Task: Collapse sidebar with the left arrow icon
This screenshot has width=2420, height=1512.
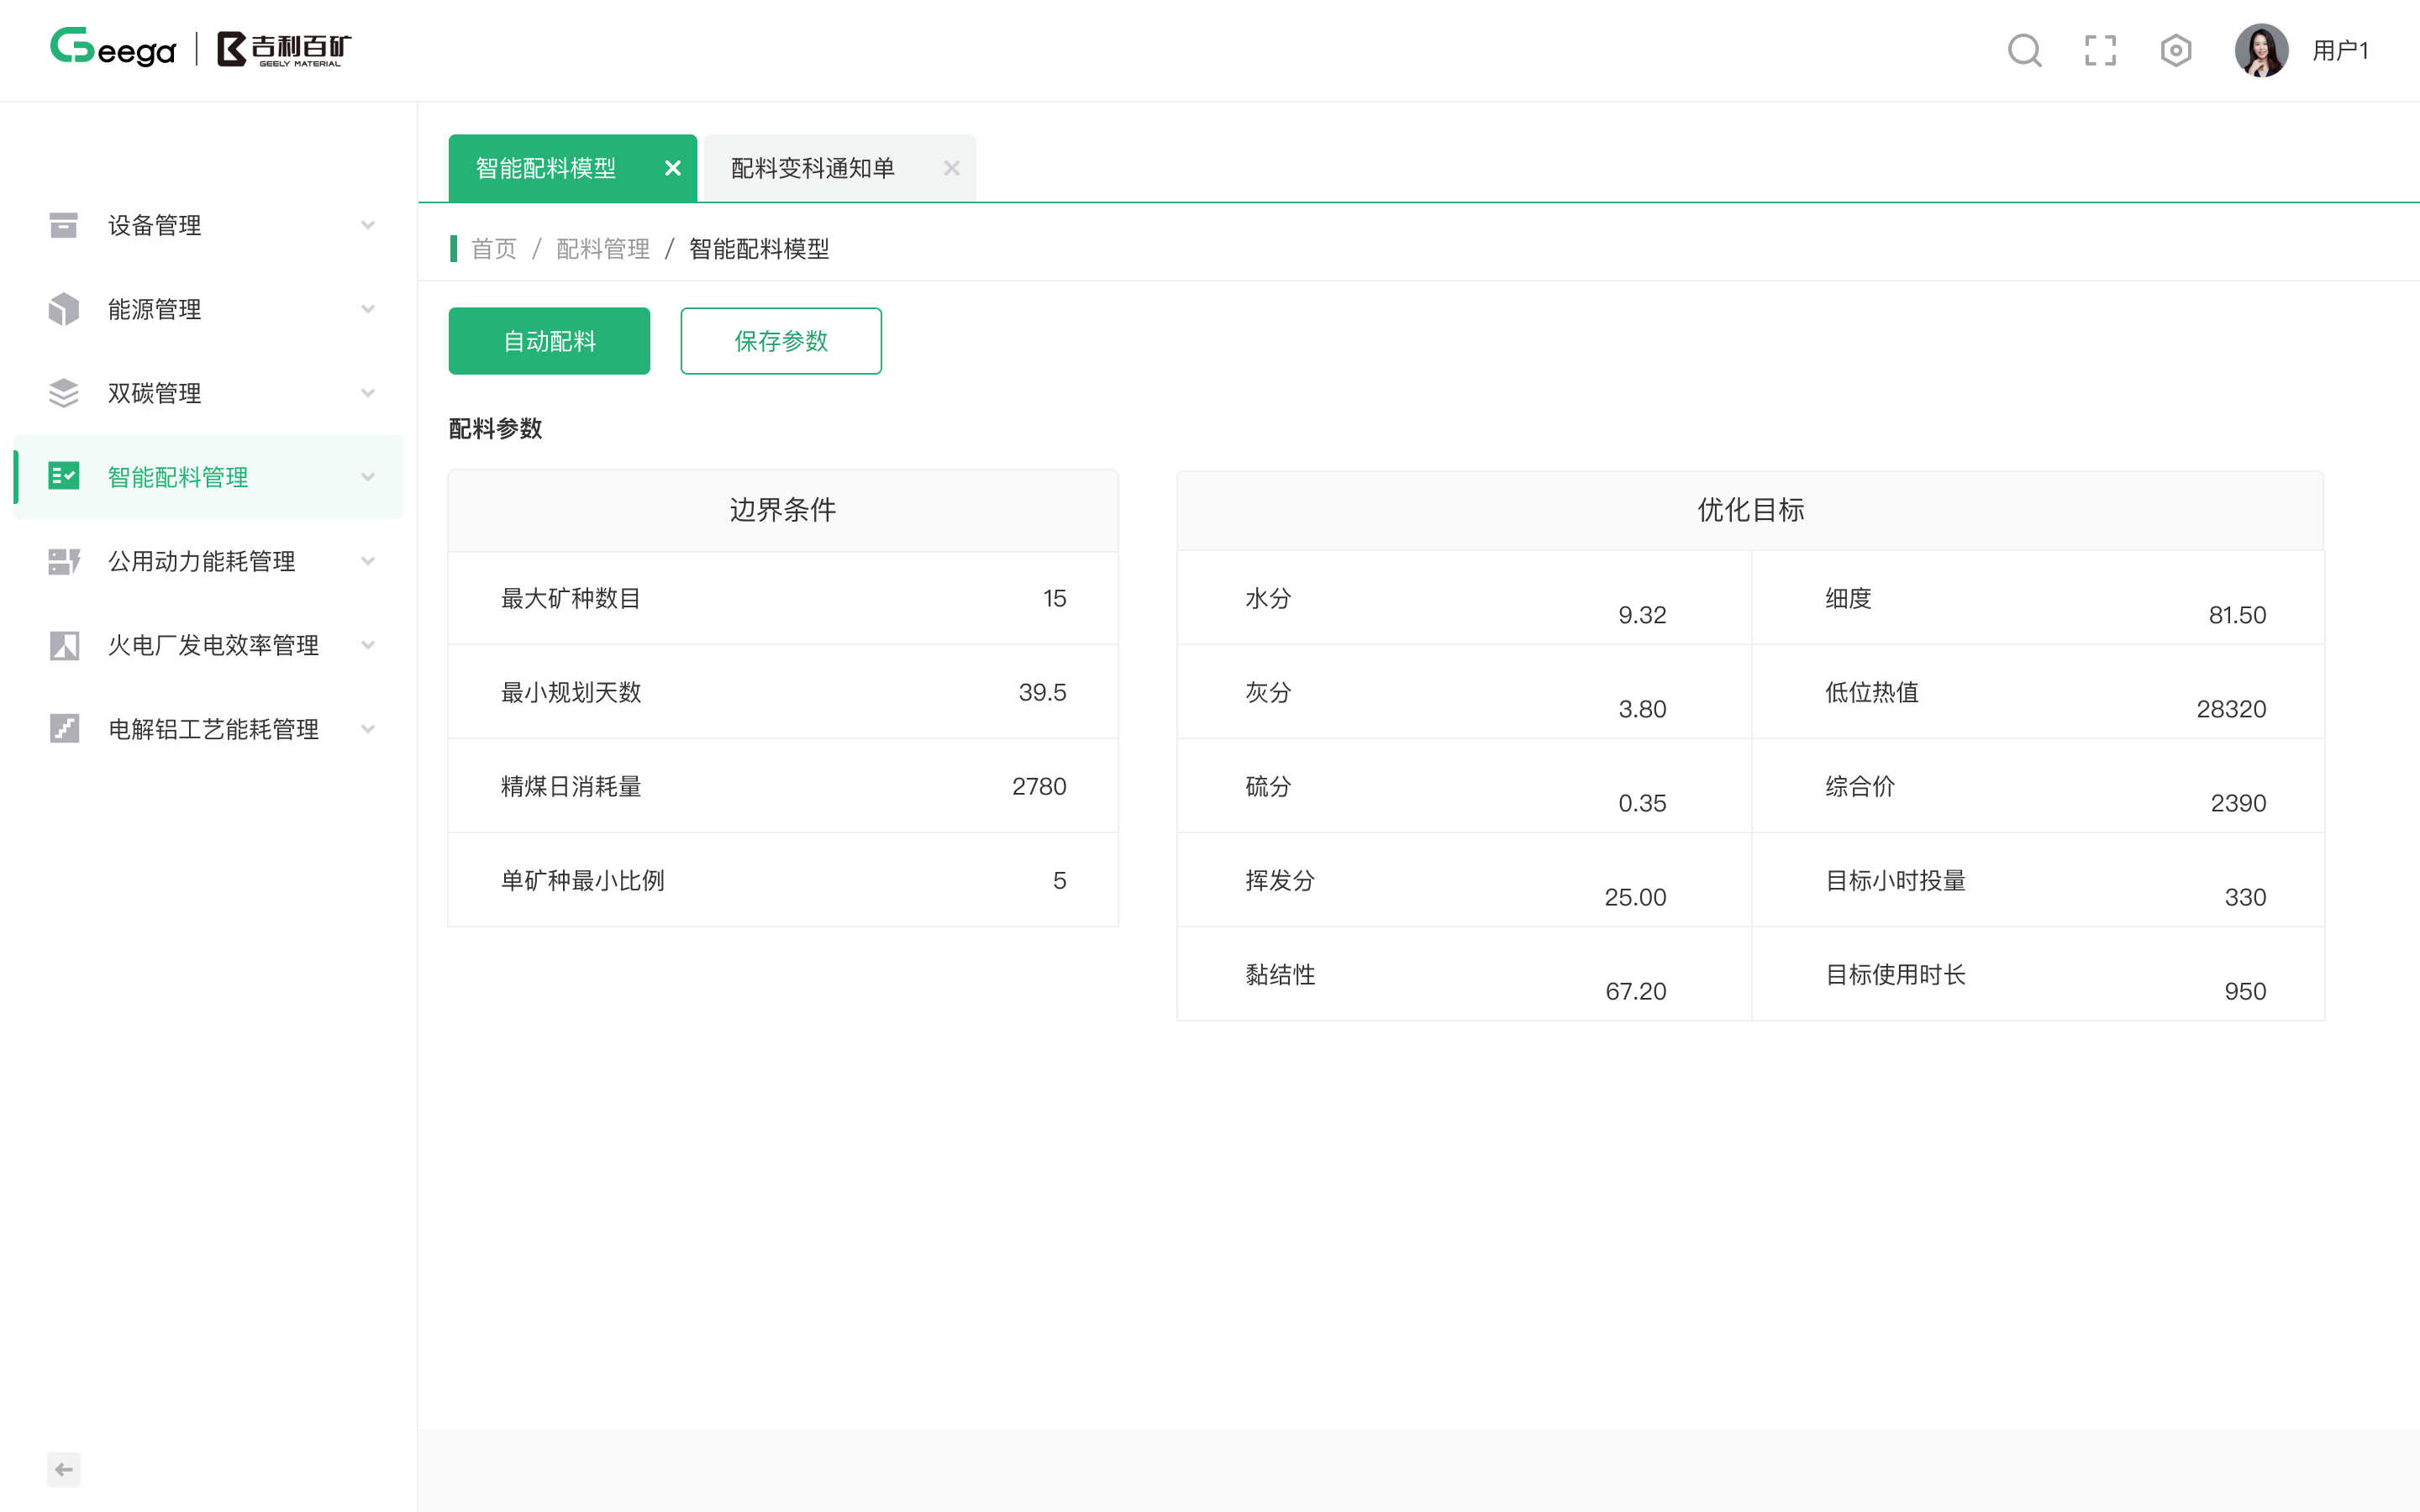Action: click(x=64, y=1469)
